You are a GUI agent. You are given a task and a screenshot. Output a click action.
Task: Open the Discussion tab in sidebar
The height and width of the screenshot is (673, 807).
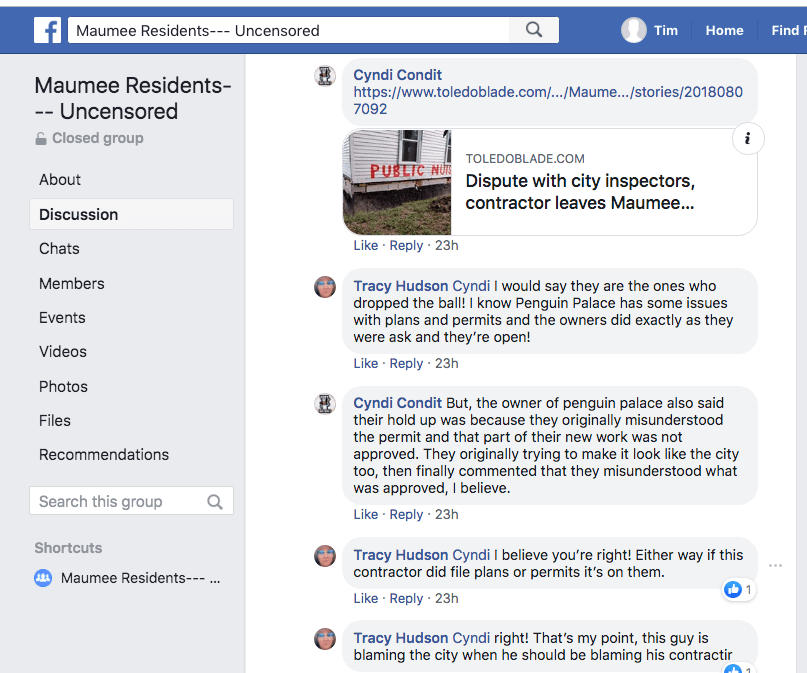click(x=79, y=214)
